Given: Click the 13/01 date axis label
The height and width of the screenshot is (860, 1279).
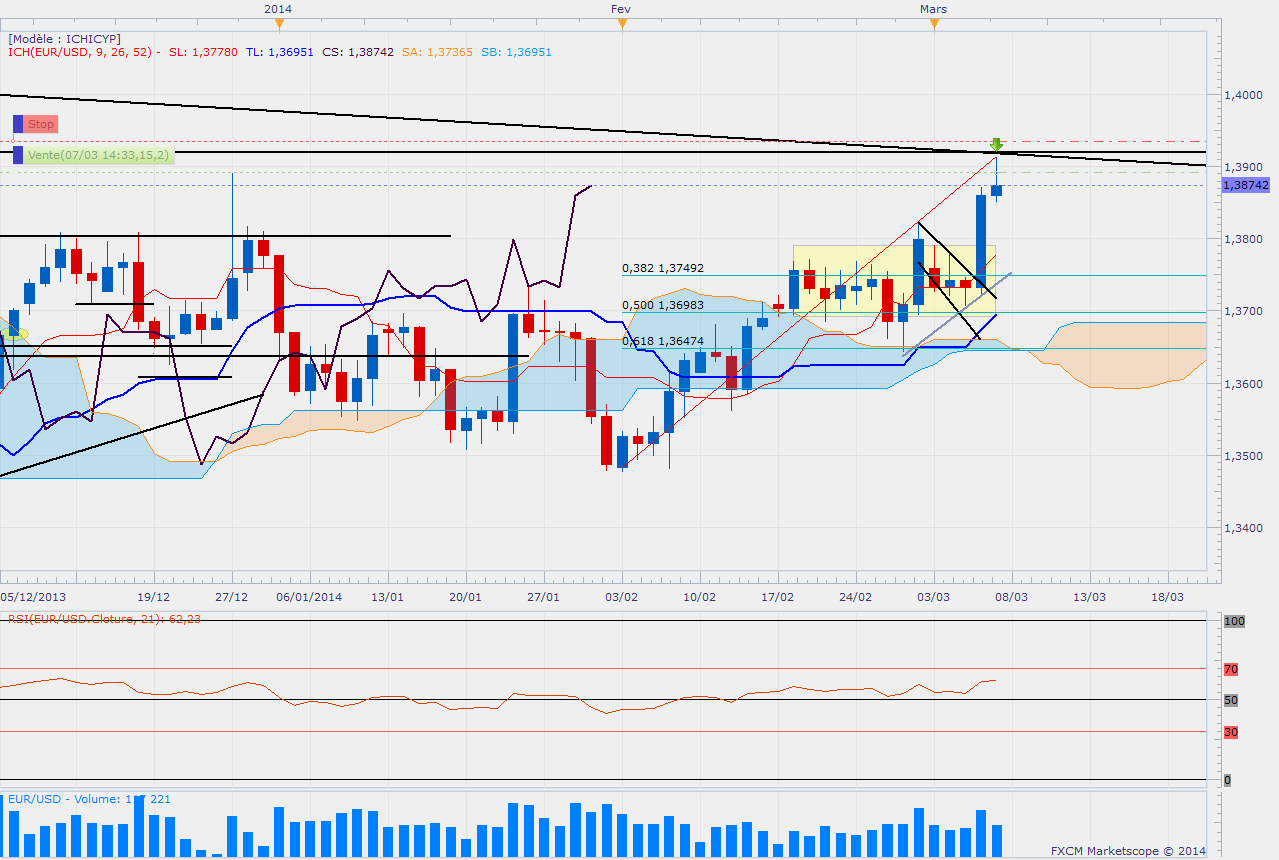Looking at the screenshot, I should point(388,596).
